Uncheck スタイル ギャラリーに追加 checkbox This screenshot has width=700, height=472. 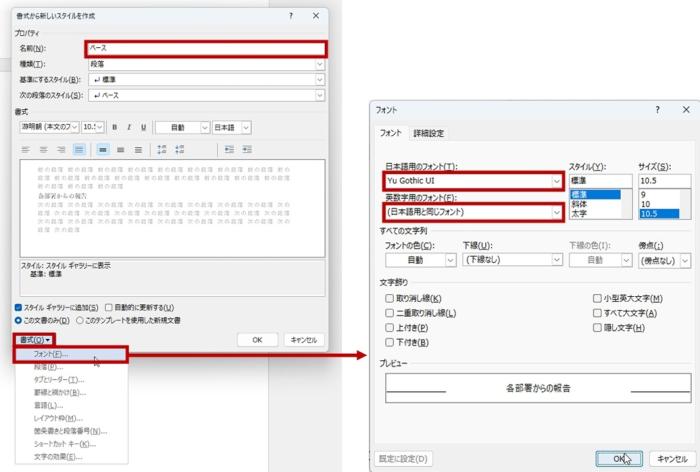pyautogui.click(x=19, y=307)
